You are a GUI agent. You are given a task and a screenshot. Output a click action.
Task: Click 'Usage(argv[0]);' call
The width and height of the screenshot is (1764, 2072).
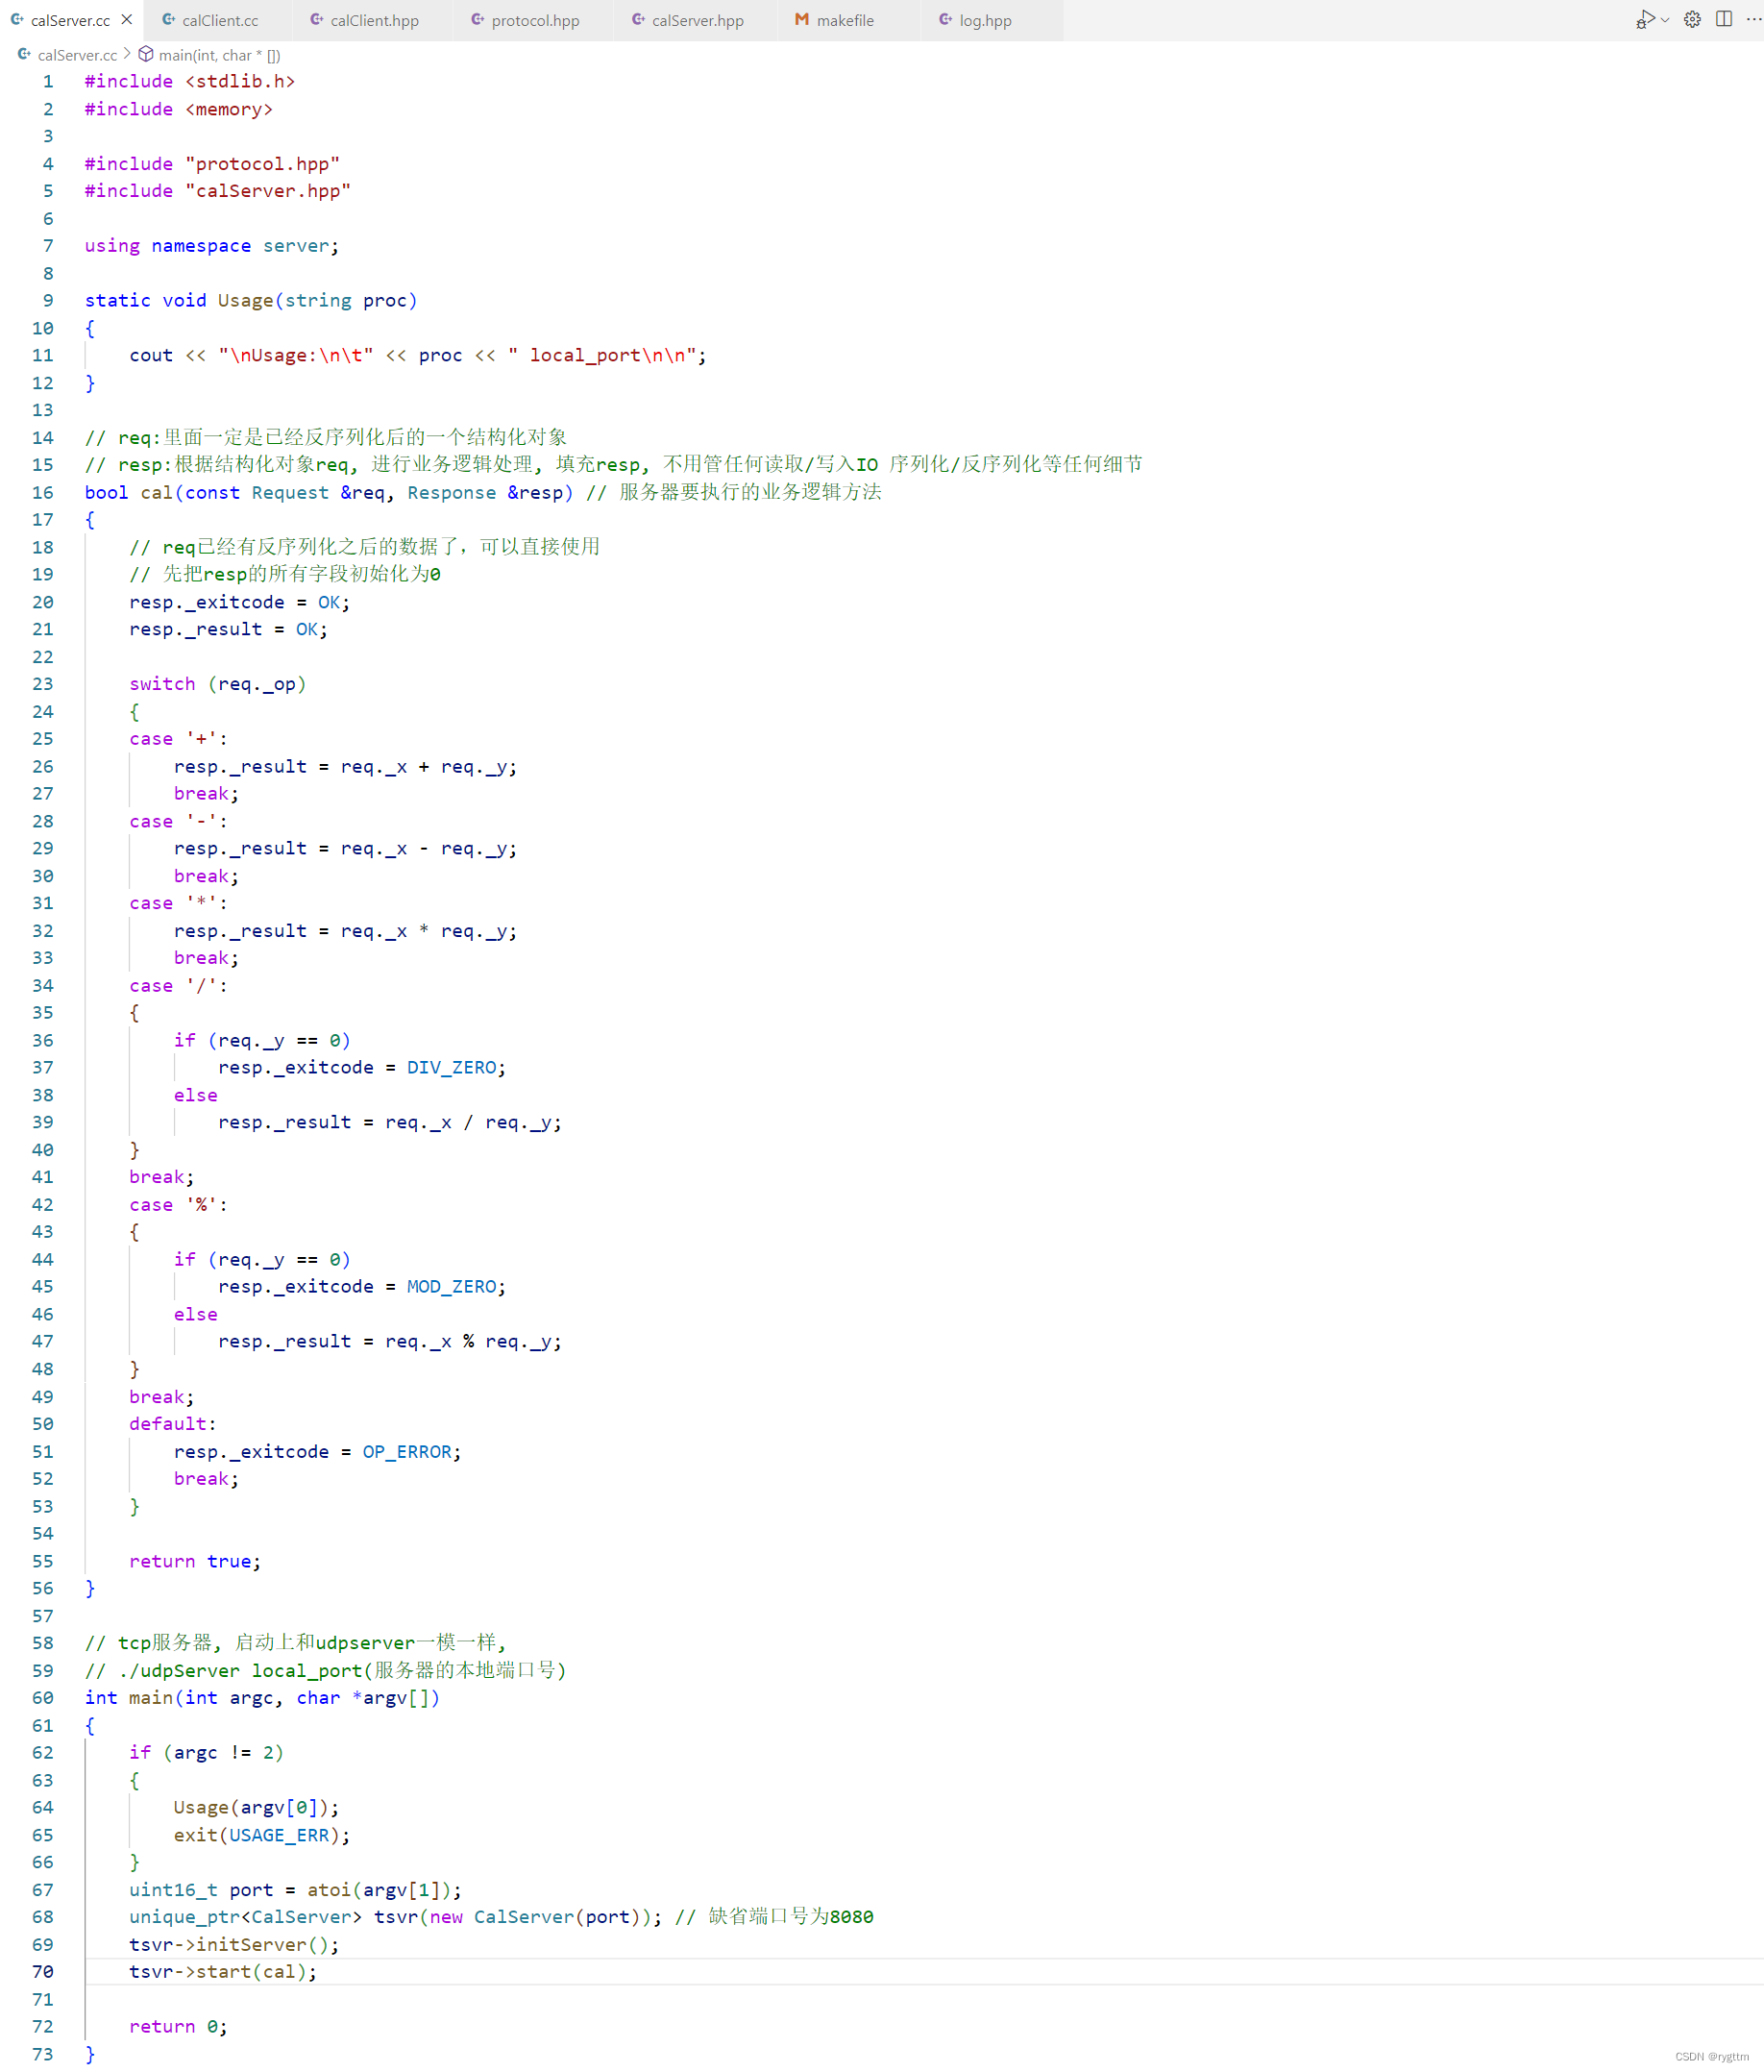coord(257,1807)
